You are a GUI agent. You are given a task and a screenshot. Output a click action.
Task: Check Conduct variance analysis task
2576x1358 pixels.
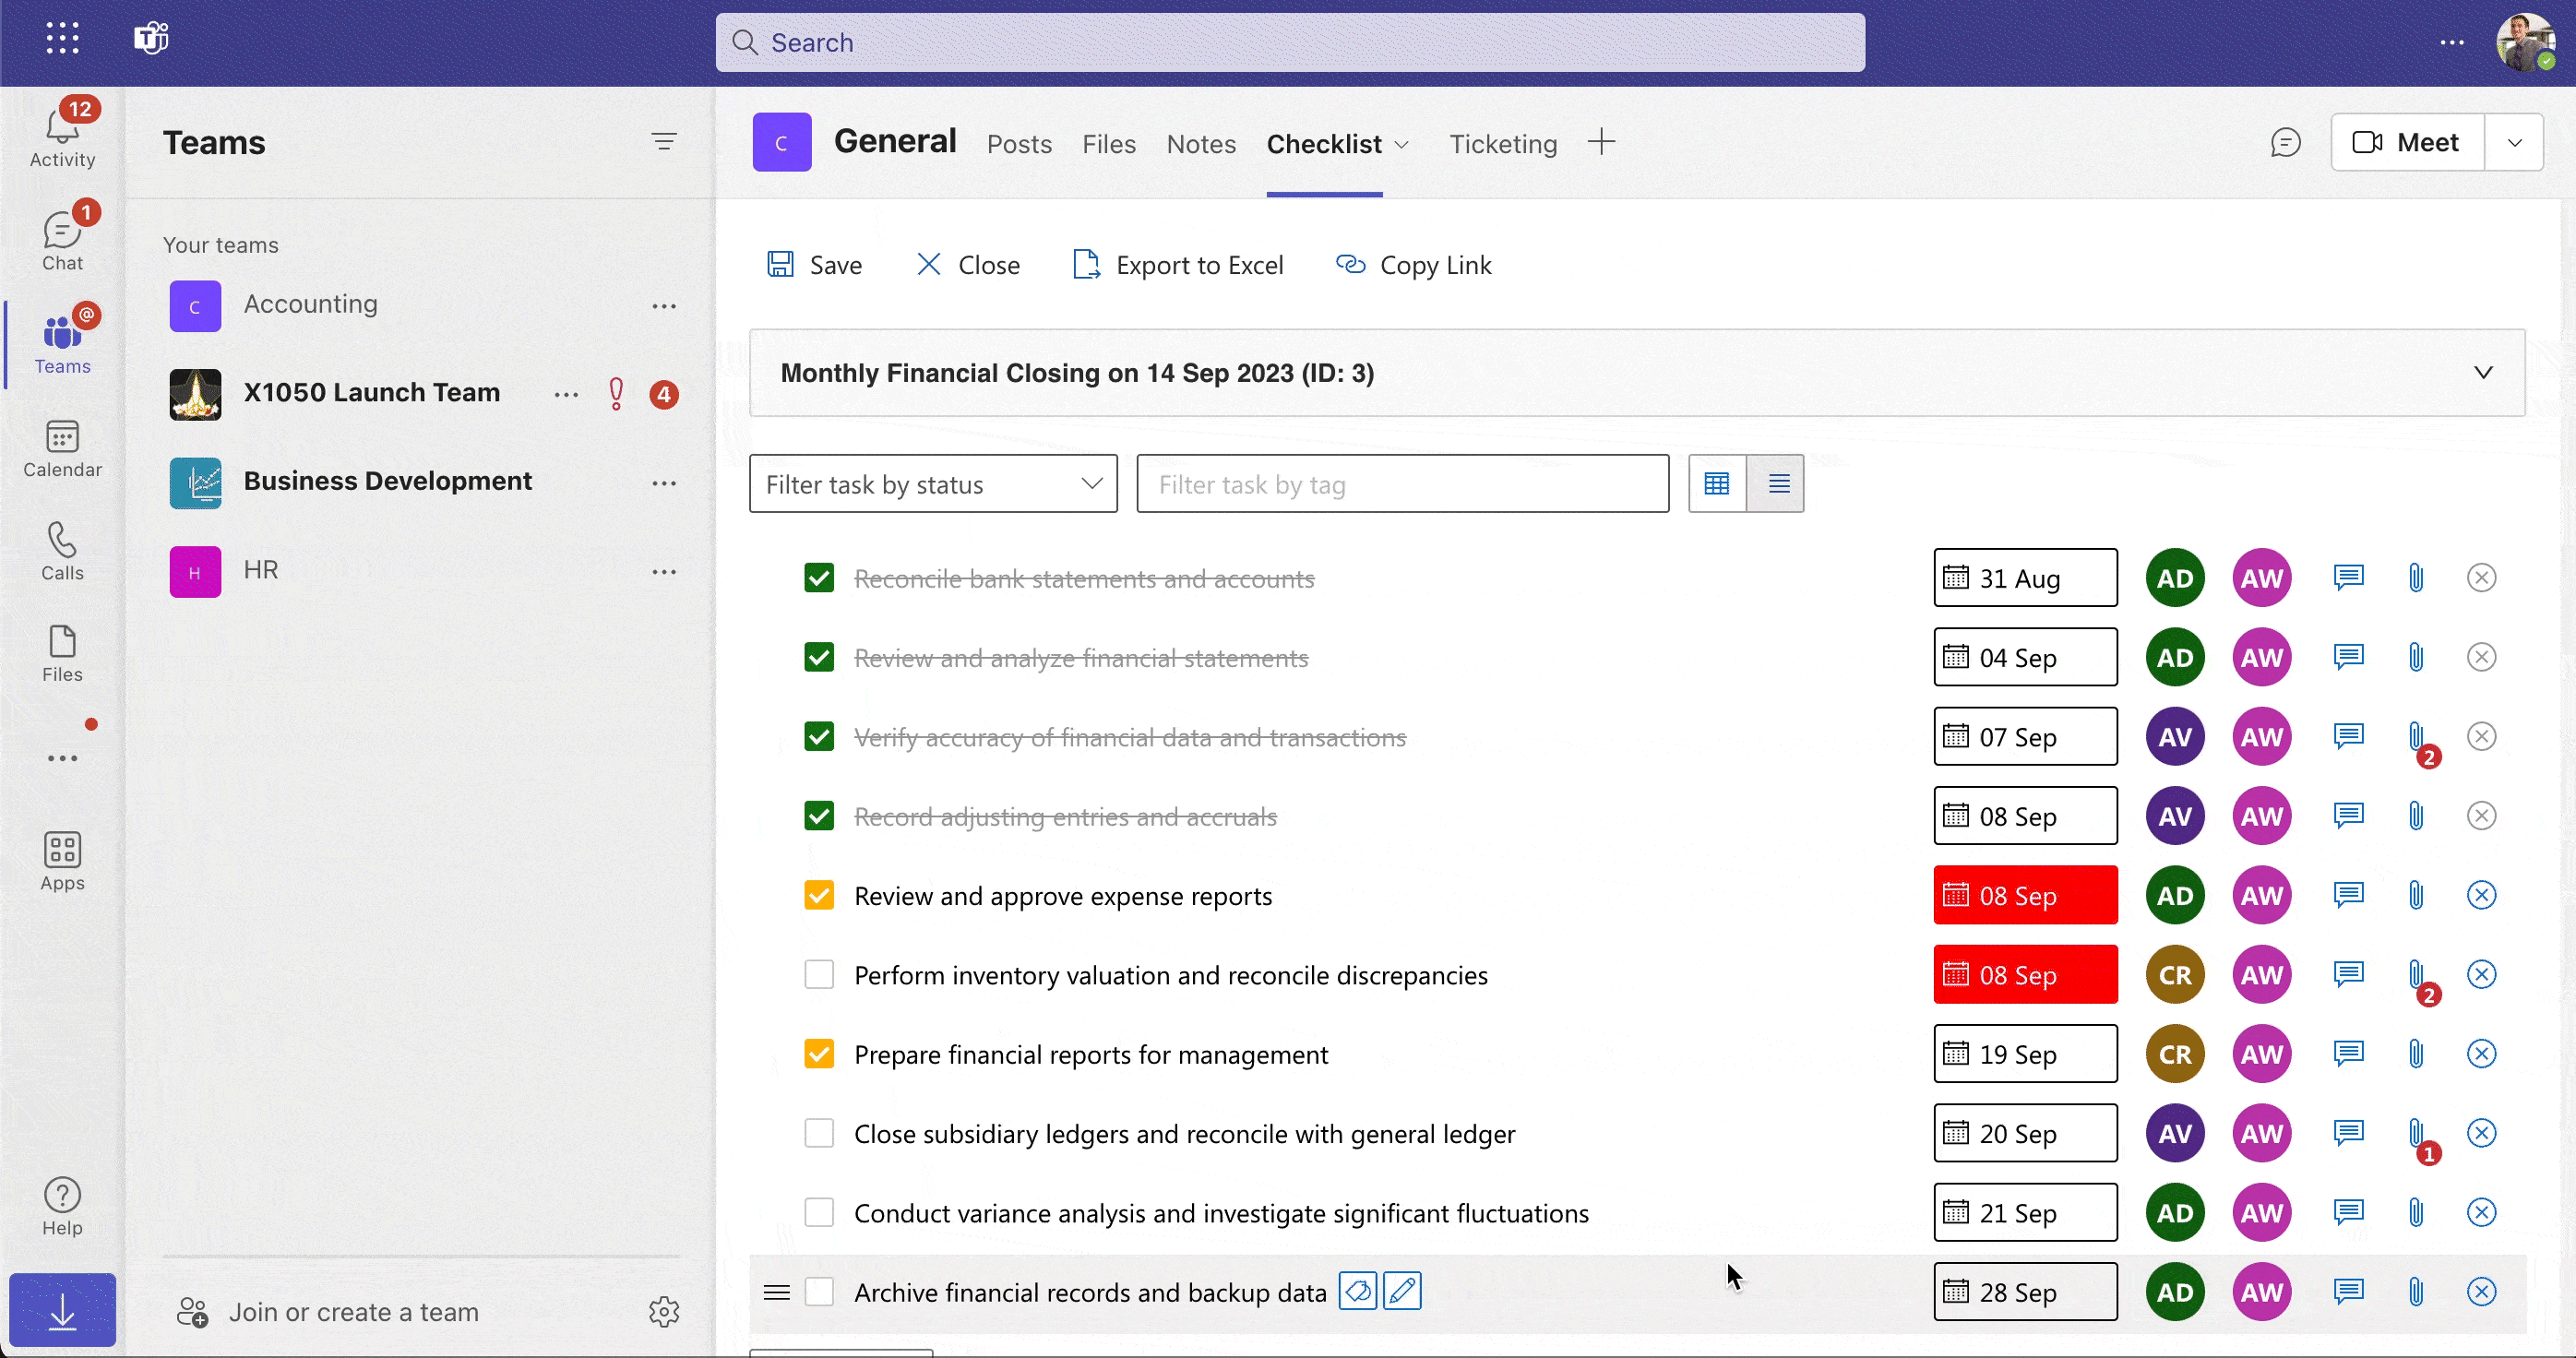(x=819, y=1213)
